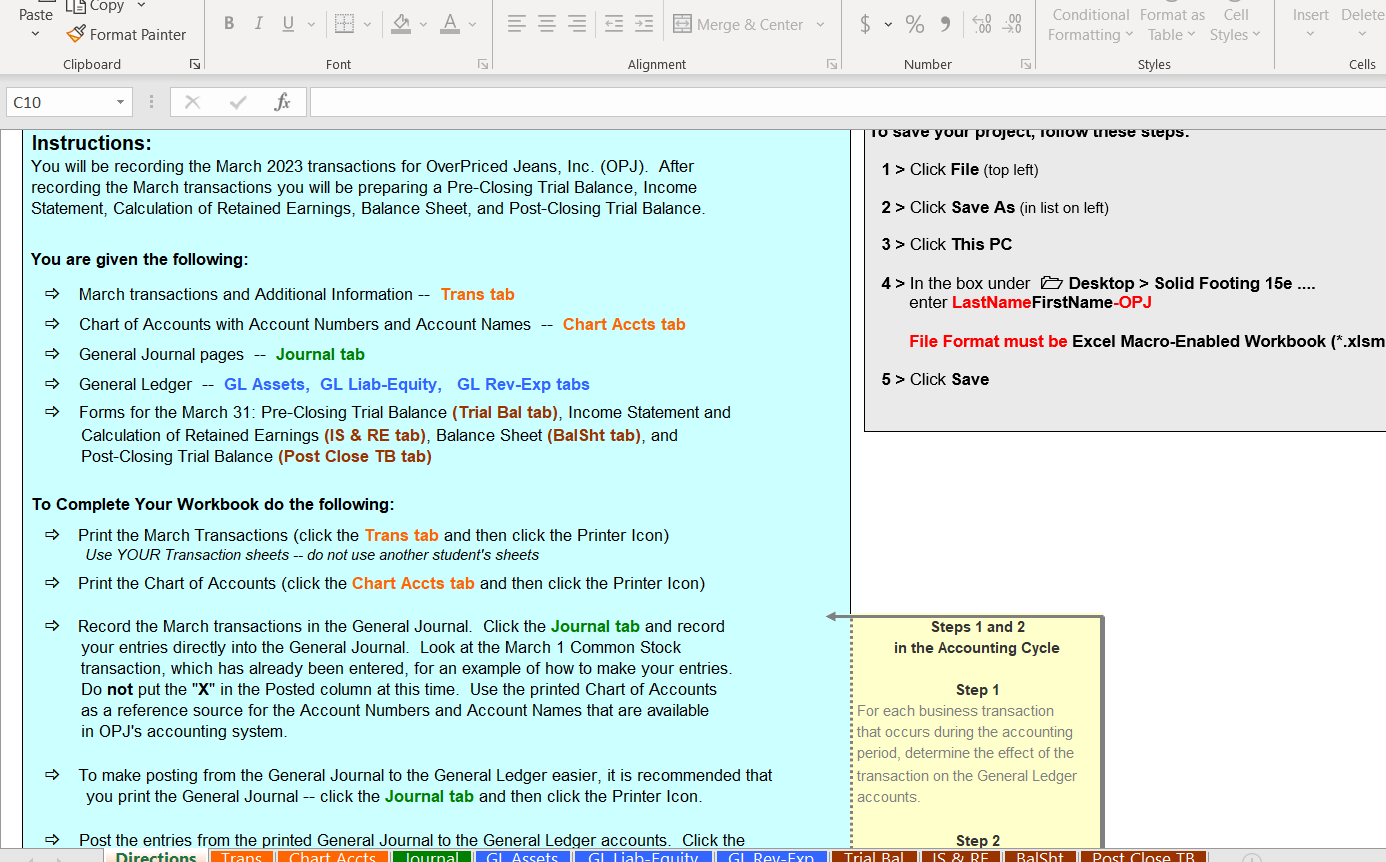Switch to the GL Assets sheet tab
This screenshot has height=862, width=1386.
coord(522,856)
